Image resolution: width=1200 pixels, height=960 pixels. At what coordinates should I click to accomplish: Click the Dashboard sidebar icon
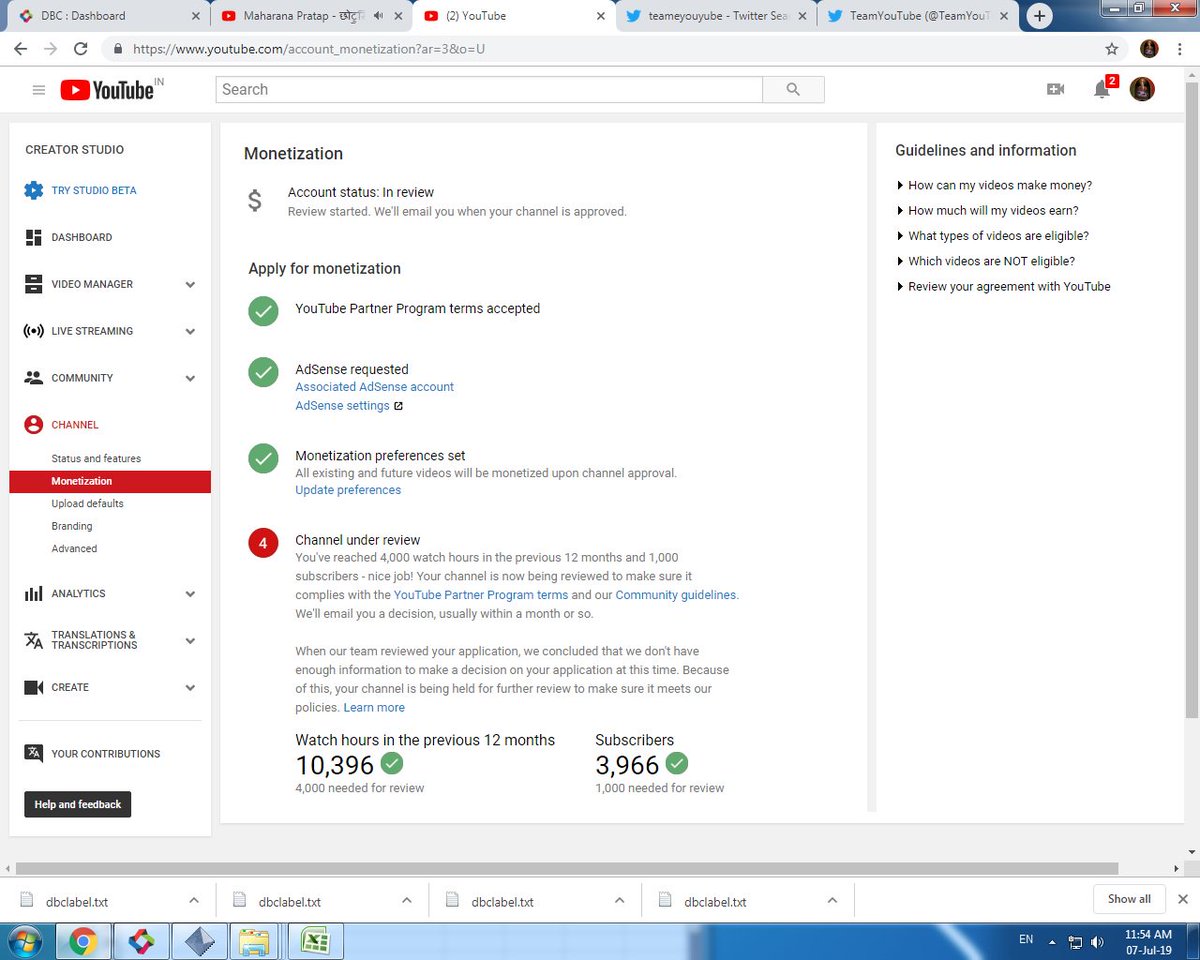33,237
